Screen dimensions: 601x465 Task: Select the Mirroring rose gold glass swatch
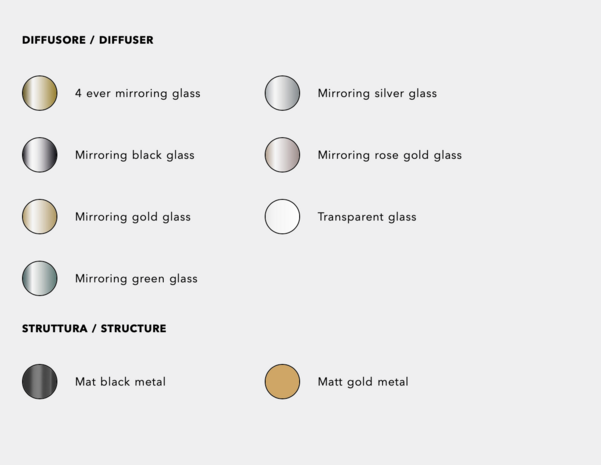click(282, 155)
